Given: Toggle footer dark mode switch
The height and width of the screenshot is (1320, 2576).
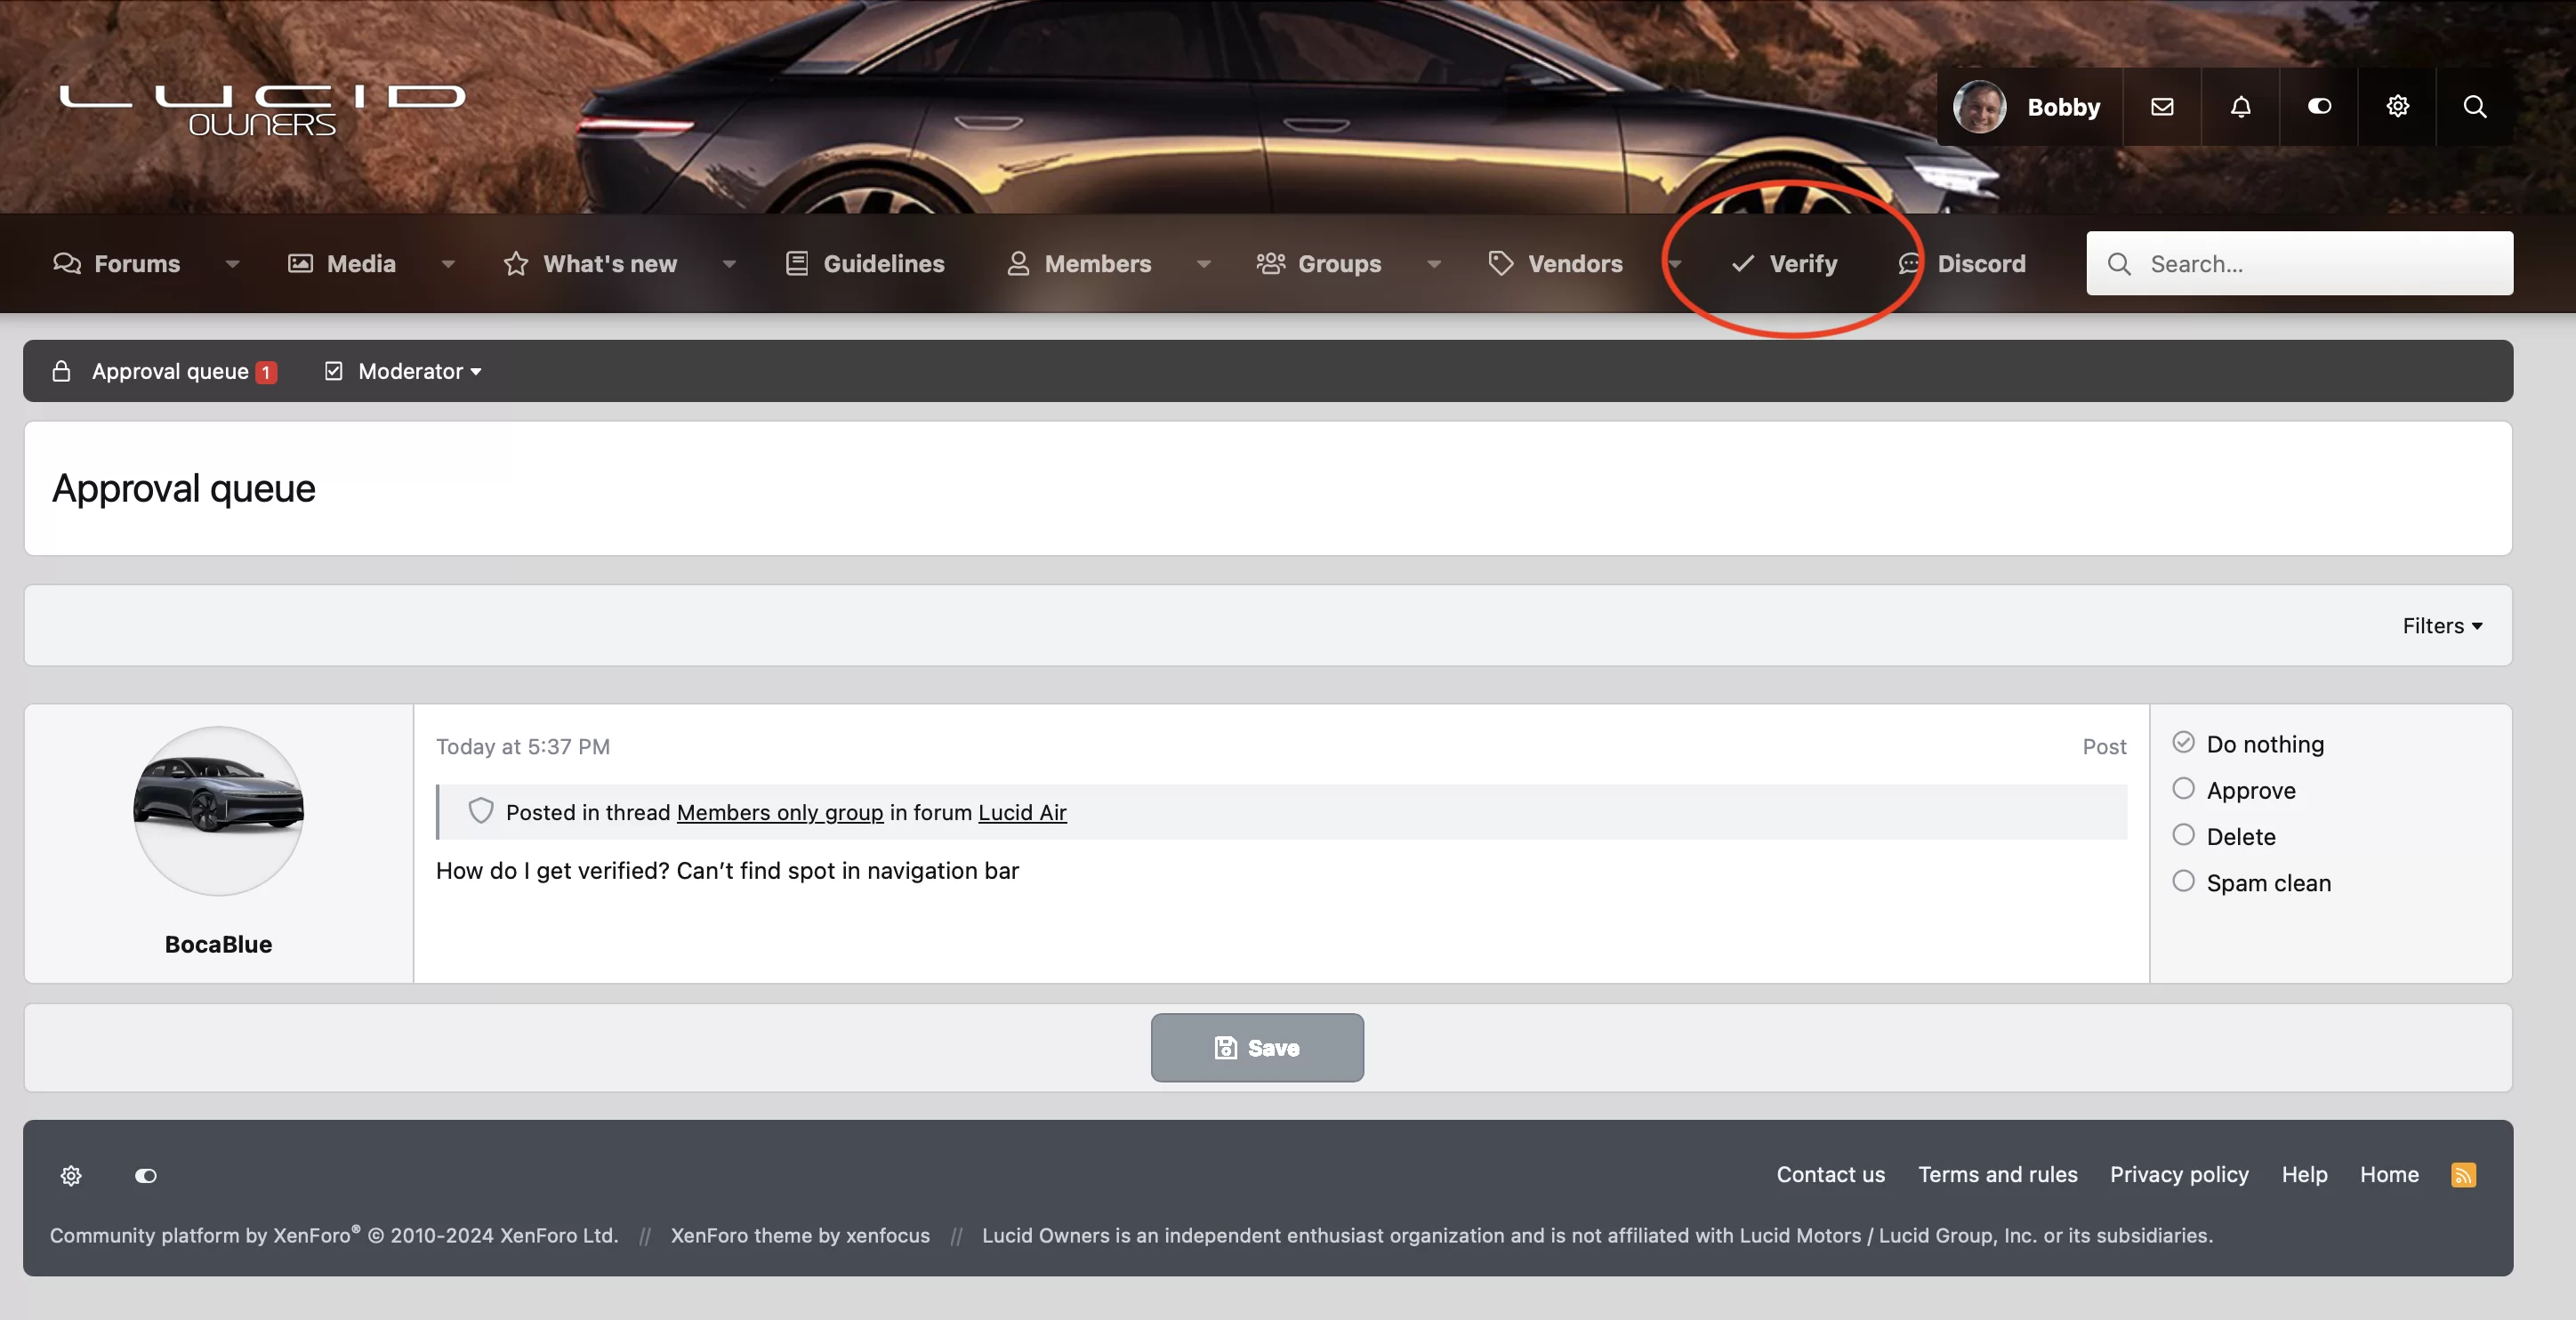Looking at the screenshot, I should [146, 1175].
